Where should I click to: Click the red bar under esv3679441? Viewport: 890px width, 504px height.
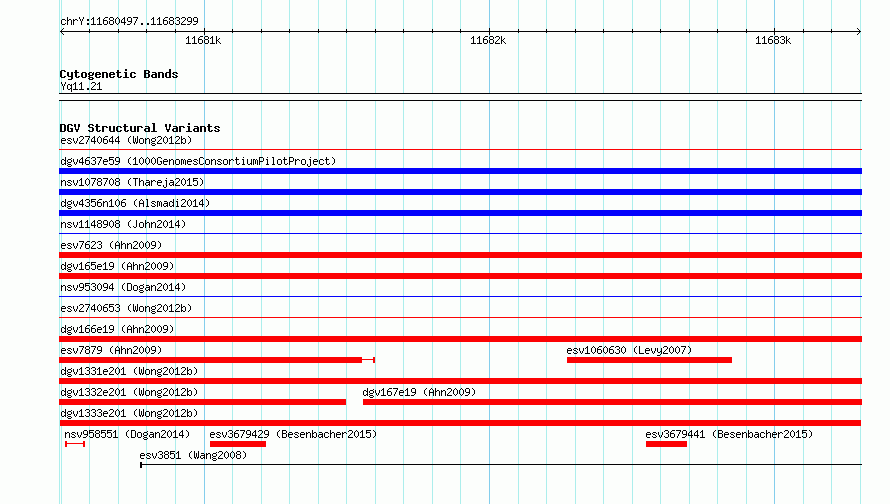coord(666,444)
